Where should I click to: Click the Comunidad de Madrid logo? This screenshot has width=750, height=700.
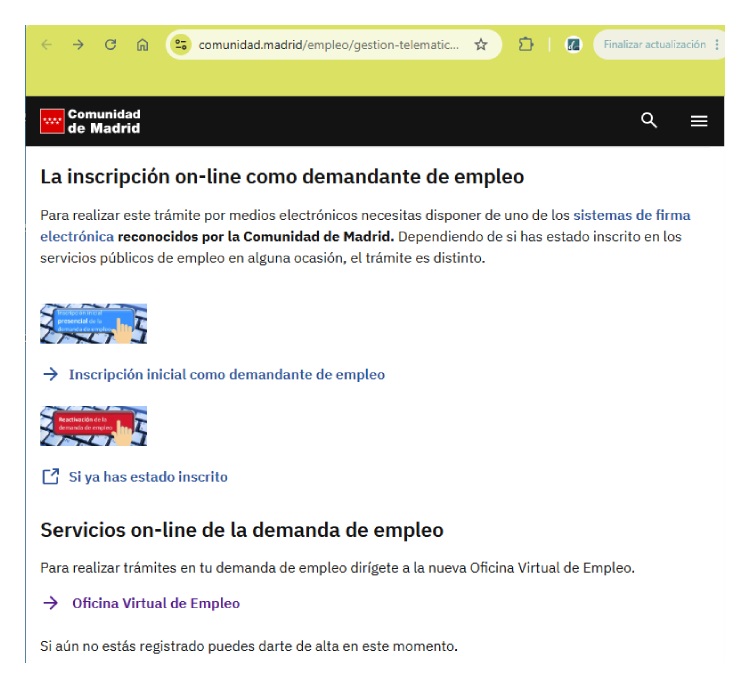(90, 121)
